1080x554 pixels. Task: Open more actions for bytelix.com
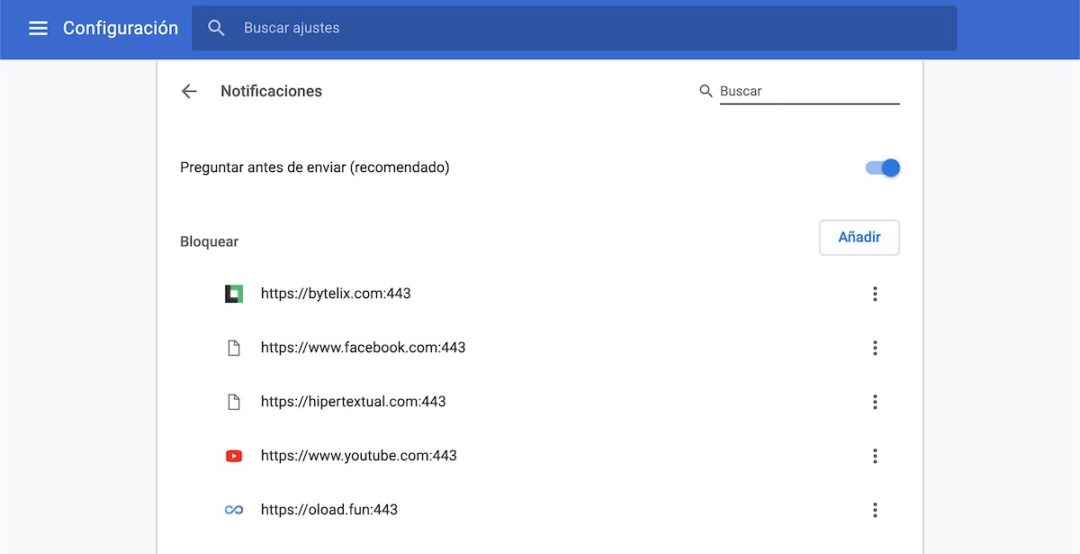875,294
